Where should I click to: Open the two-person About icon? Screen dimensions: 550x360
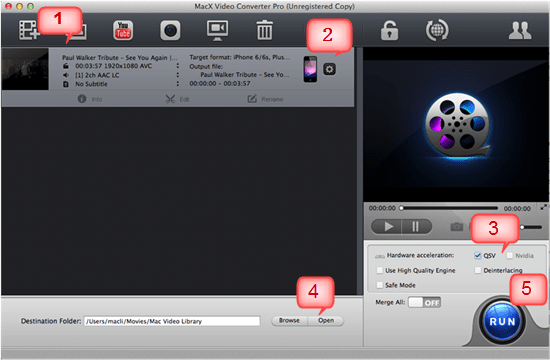[x=520, y=31]
